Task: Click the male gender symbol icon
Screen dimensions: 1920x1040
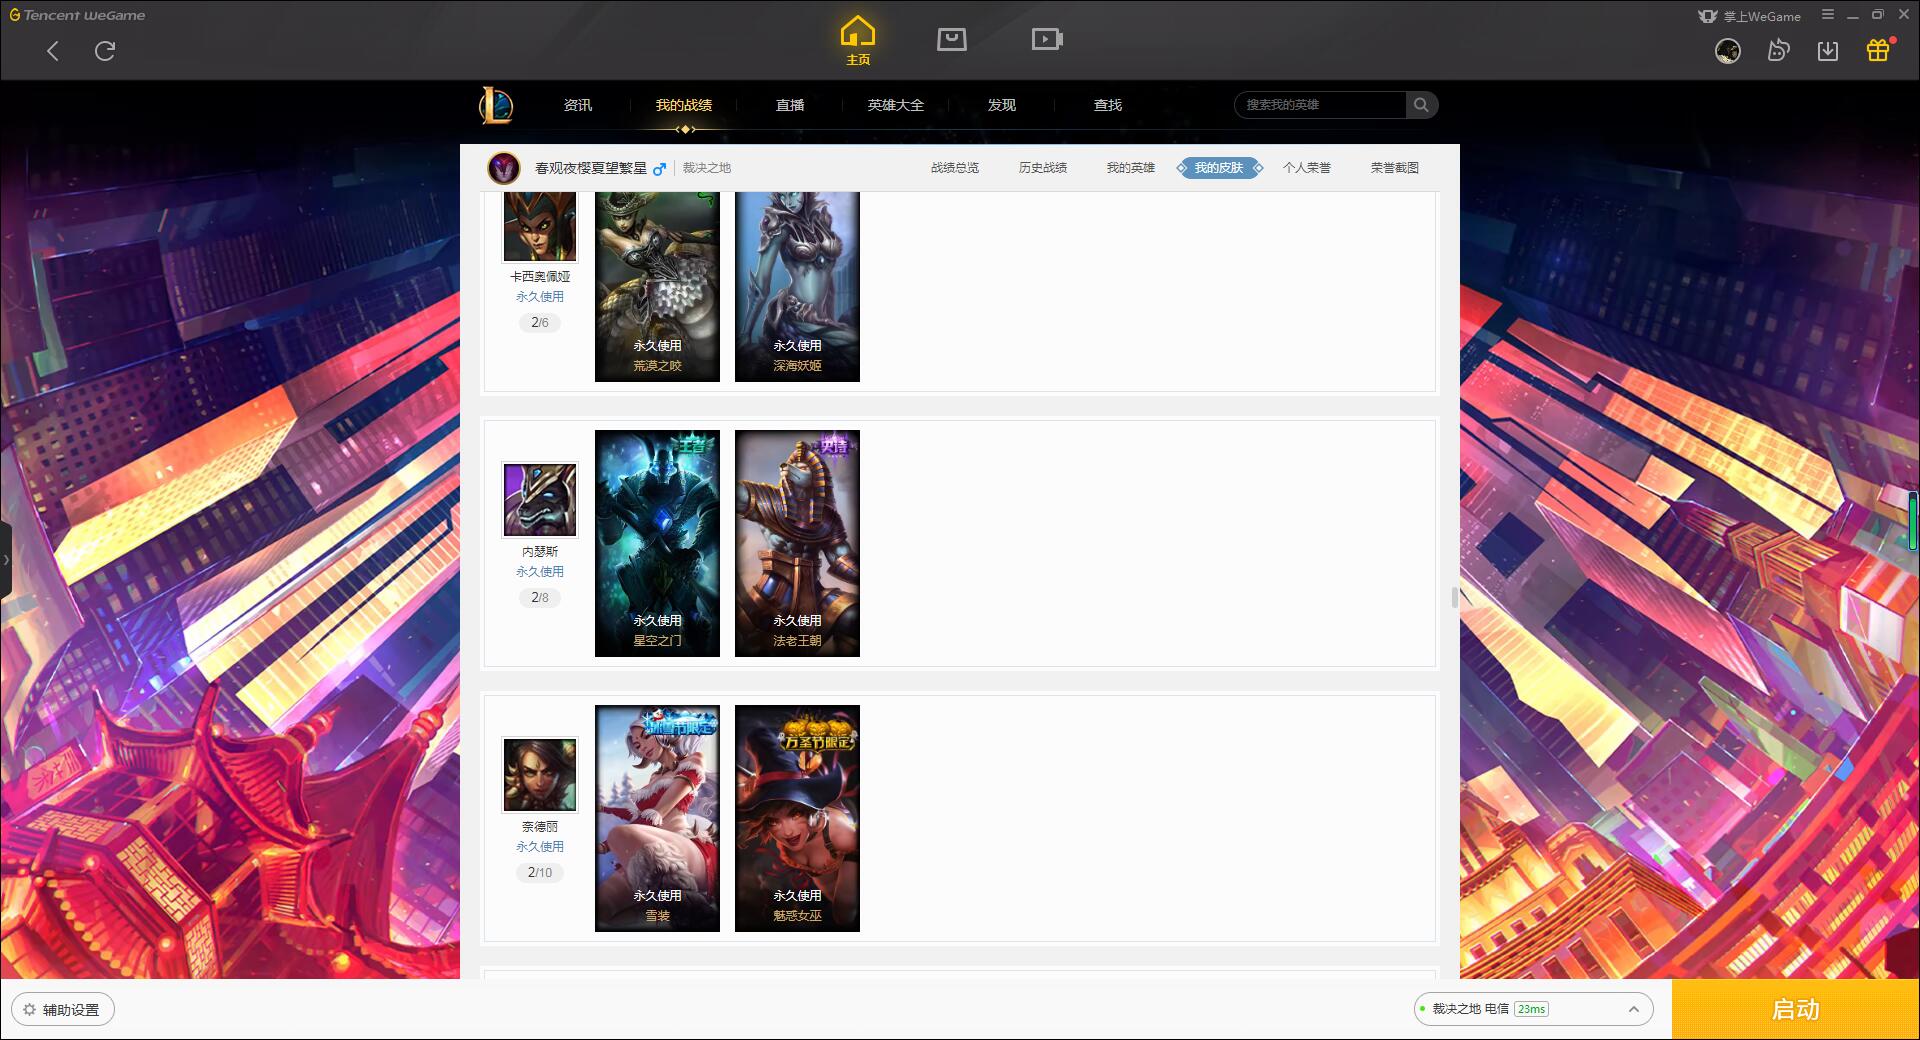Action: click(659, 169)
